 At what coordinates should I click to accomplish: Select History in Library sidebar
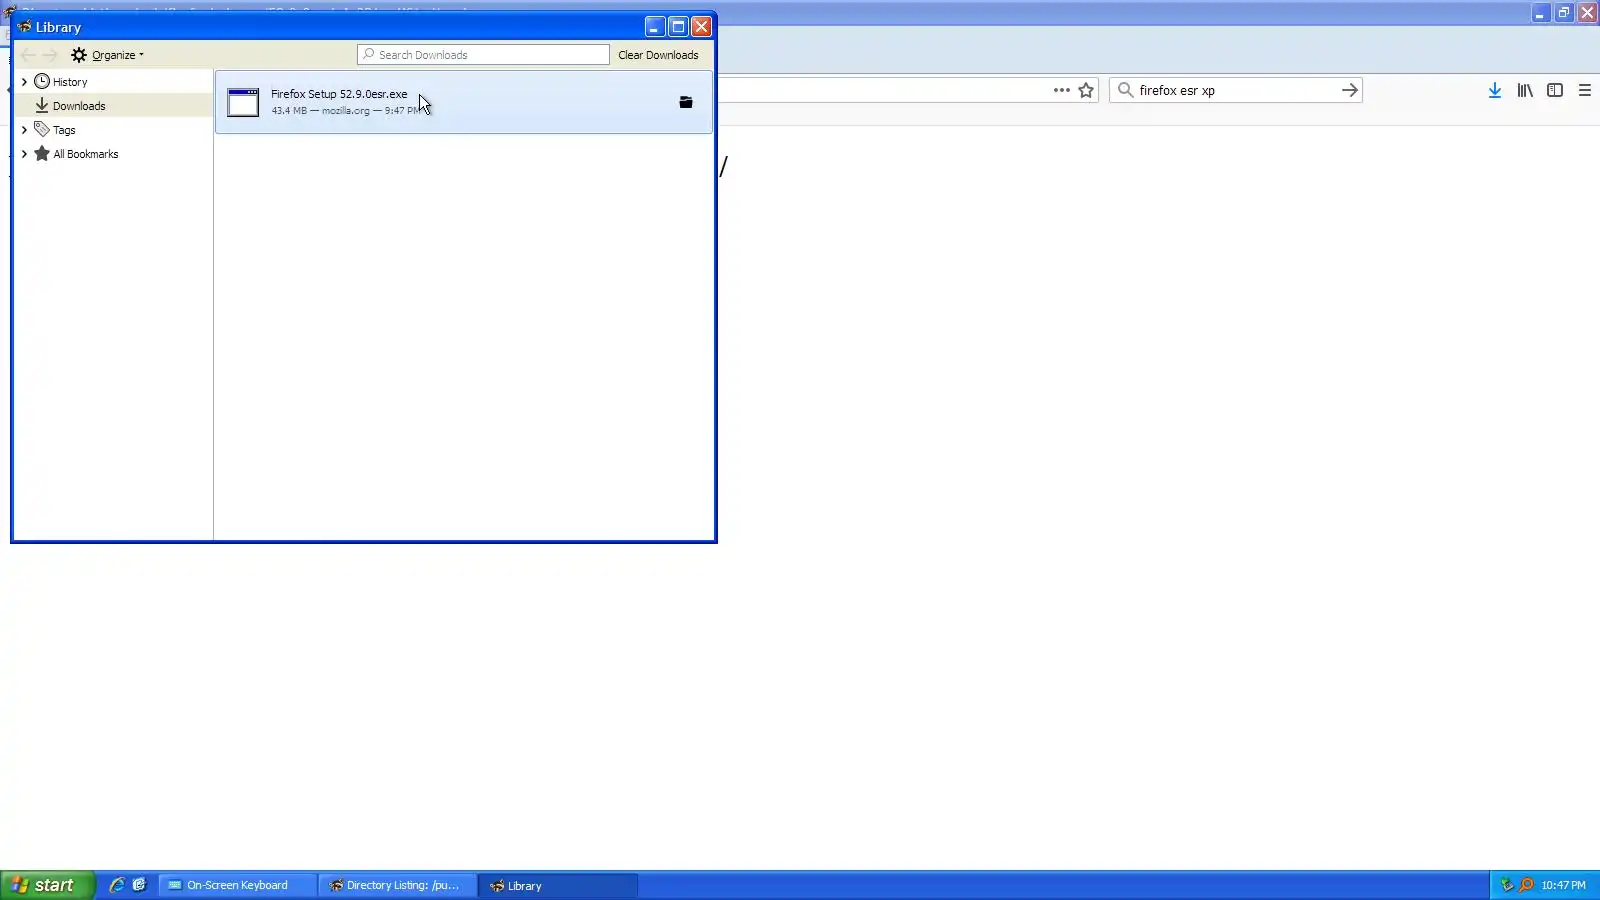[x=70, y=82]
